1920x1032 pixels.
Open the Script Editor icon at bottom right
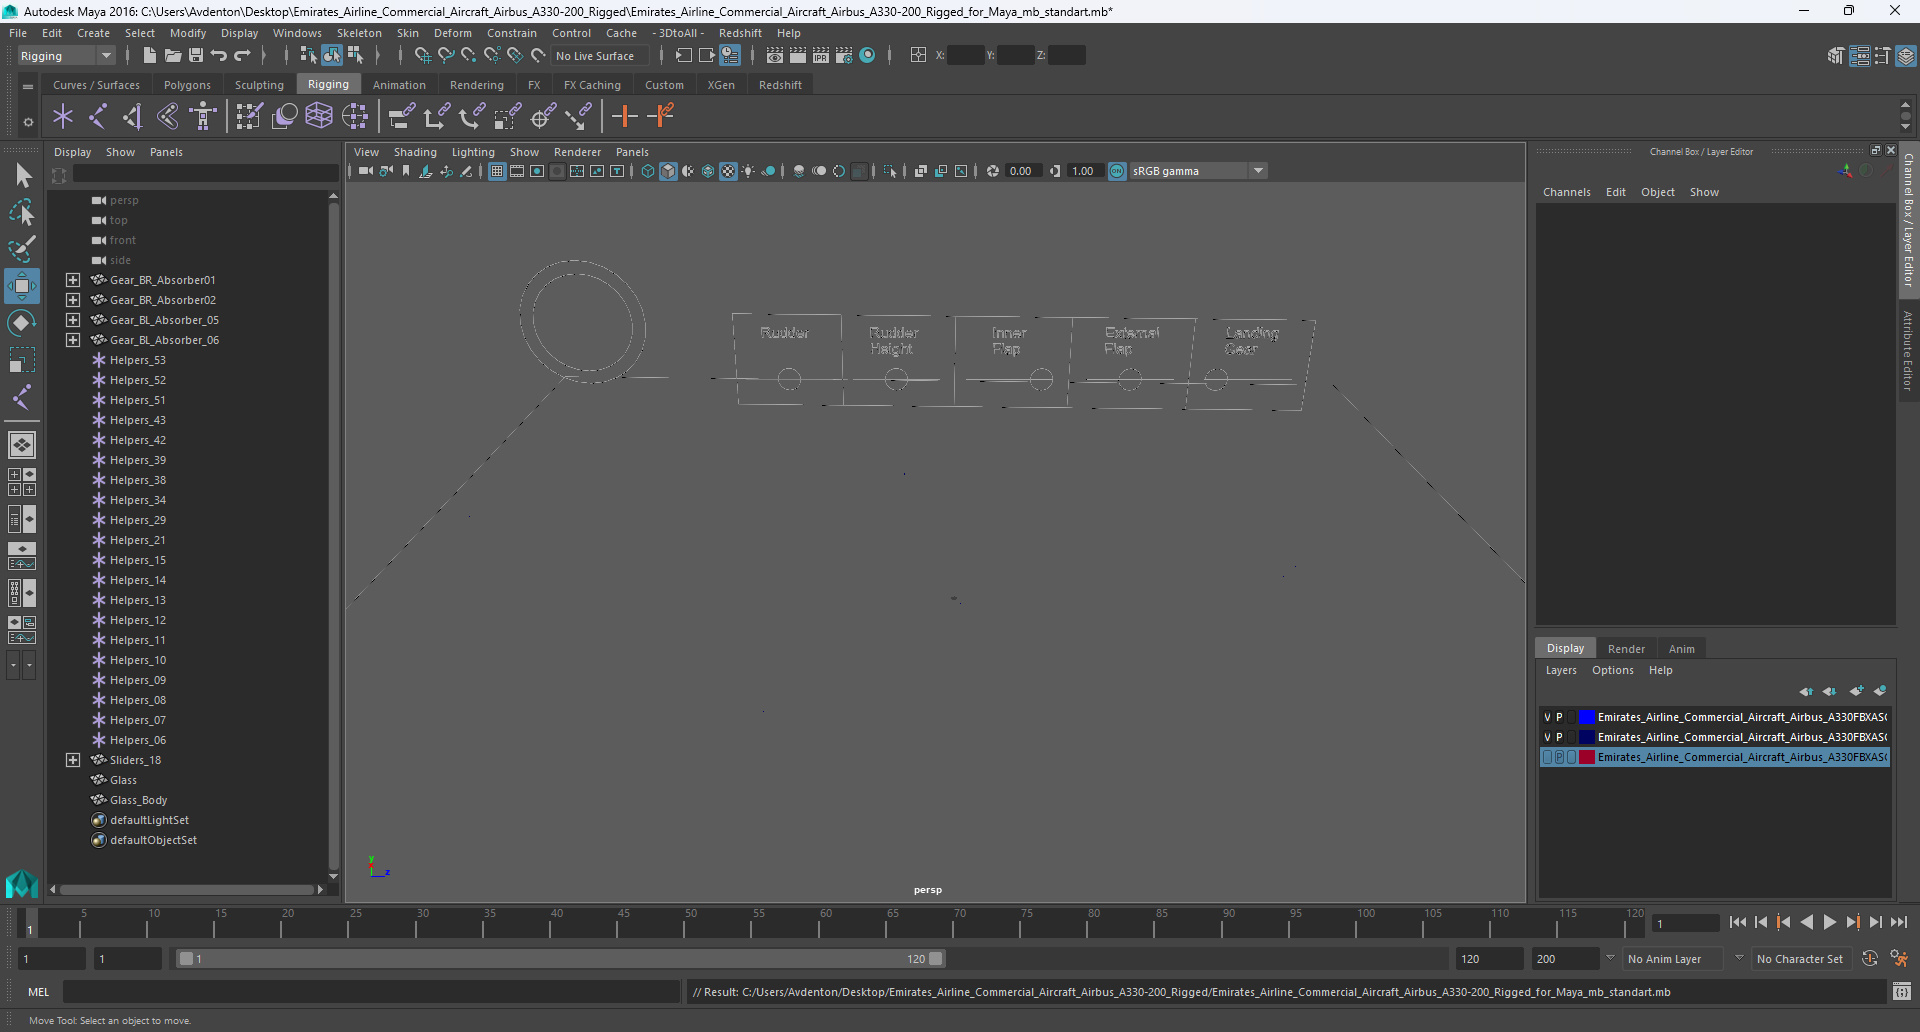coord(1902,992)
